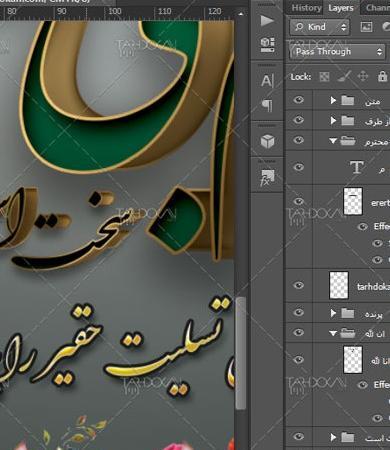This screenshot has height=450, width=390.
Task: Open the 3D panel cube icon
Action: pos(267,141)
